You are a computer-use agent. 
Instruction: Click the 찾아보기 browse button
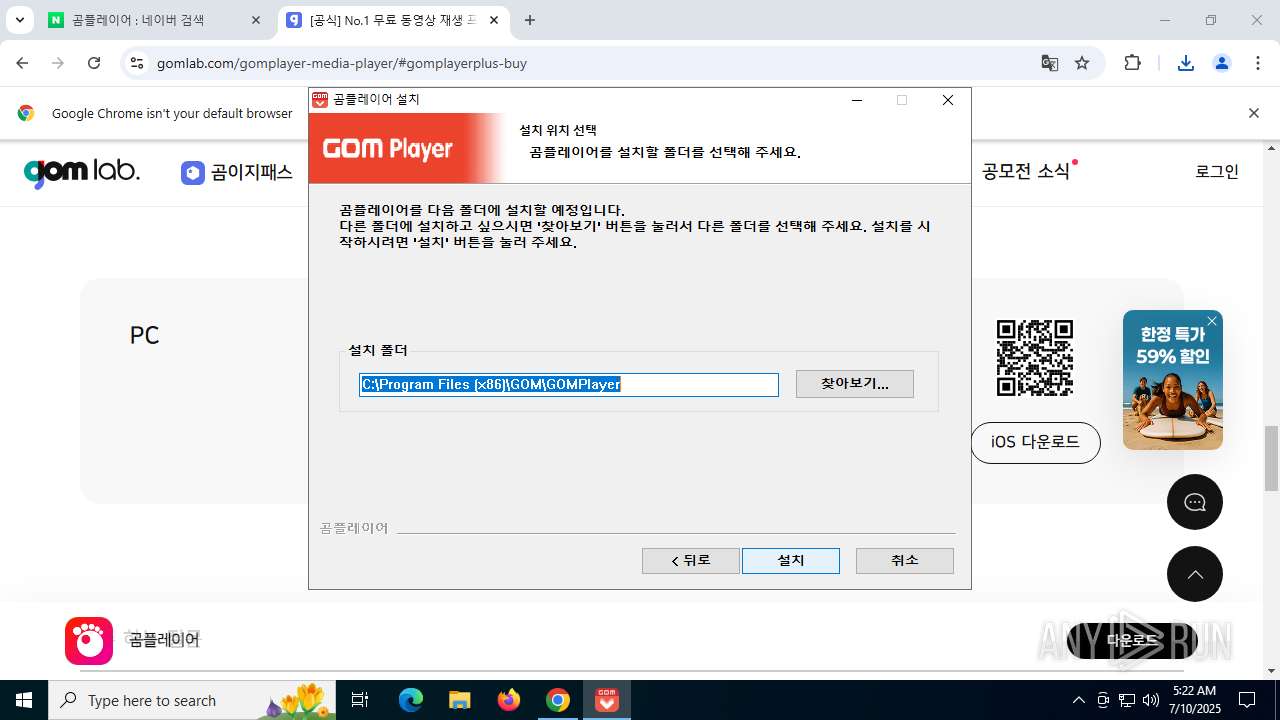point(854,384)
